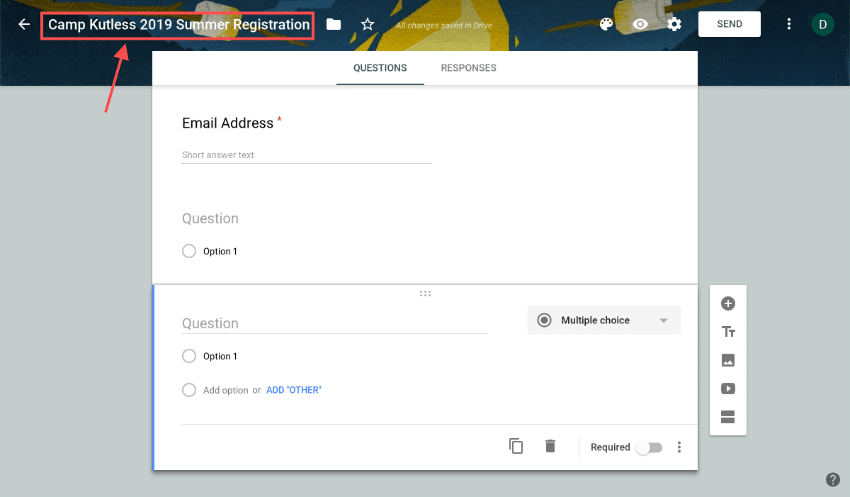Click the Add option radio circle

tap(189, 390)
